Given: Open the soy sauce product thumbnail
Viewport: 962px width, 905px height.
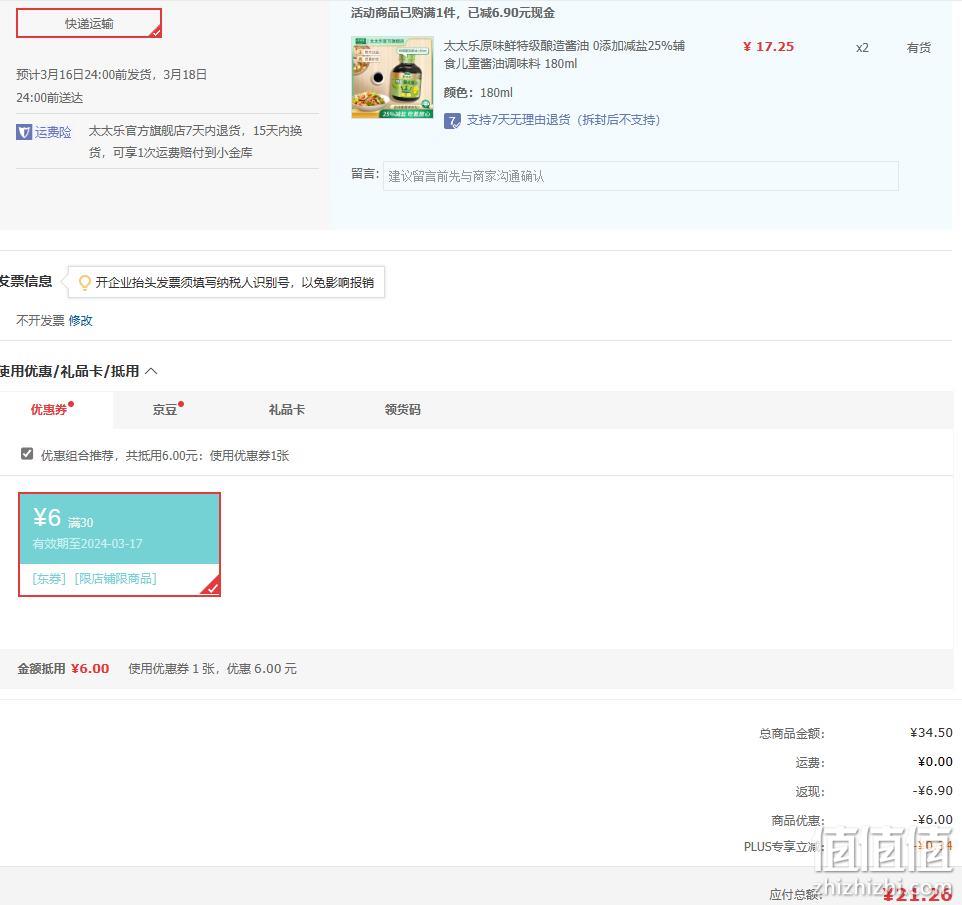Looking at the screenshot, I should (x=393, y=77).
